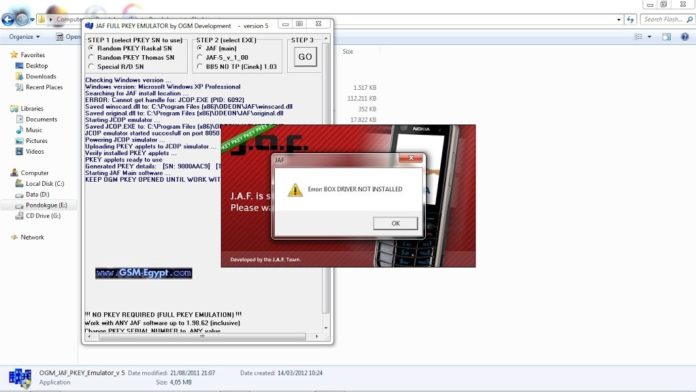Click log line 'ERROR: Cannot get handle for: JCOP.EXE'
696x392 pixels.
pyautogui.click(x=165, y=100)
